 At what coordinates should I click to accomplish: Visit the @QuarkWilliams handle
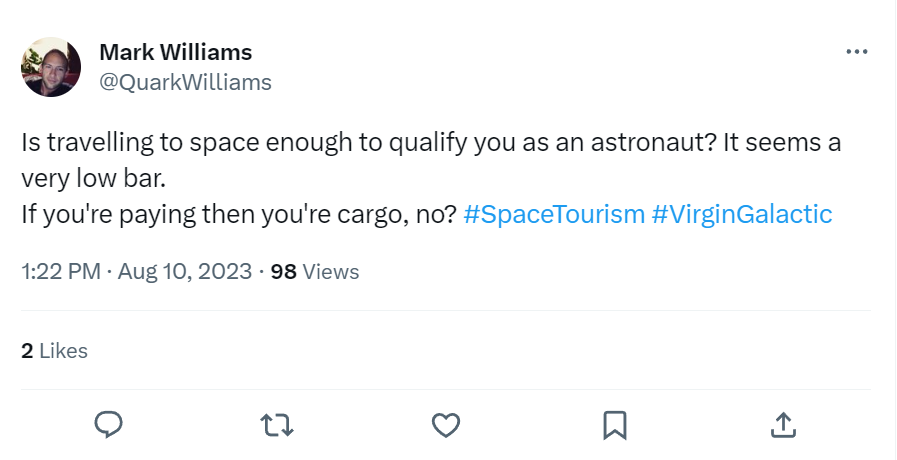pyautogui.click(x=185, y=82)
